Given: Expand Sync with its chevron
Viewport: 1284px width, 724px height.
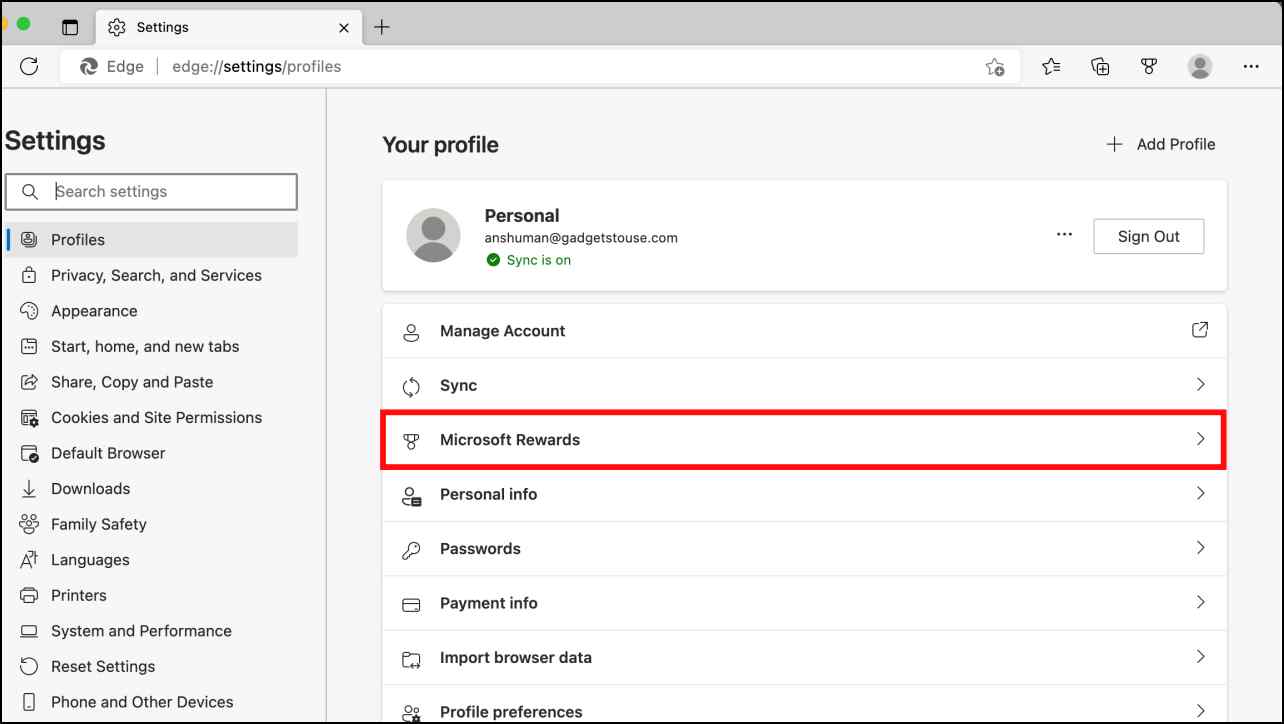Looking at the screenshot, I should (x=1201, y=384).
